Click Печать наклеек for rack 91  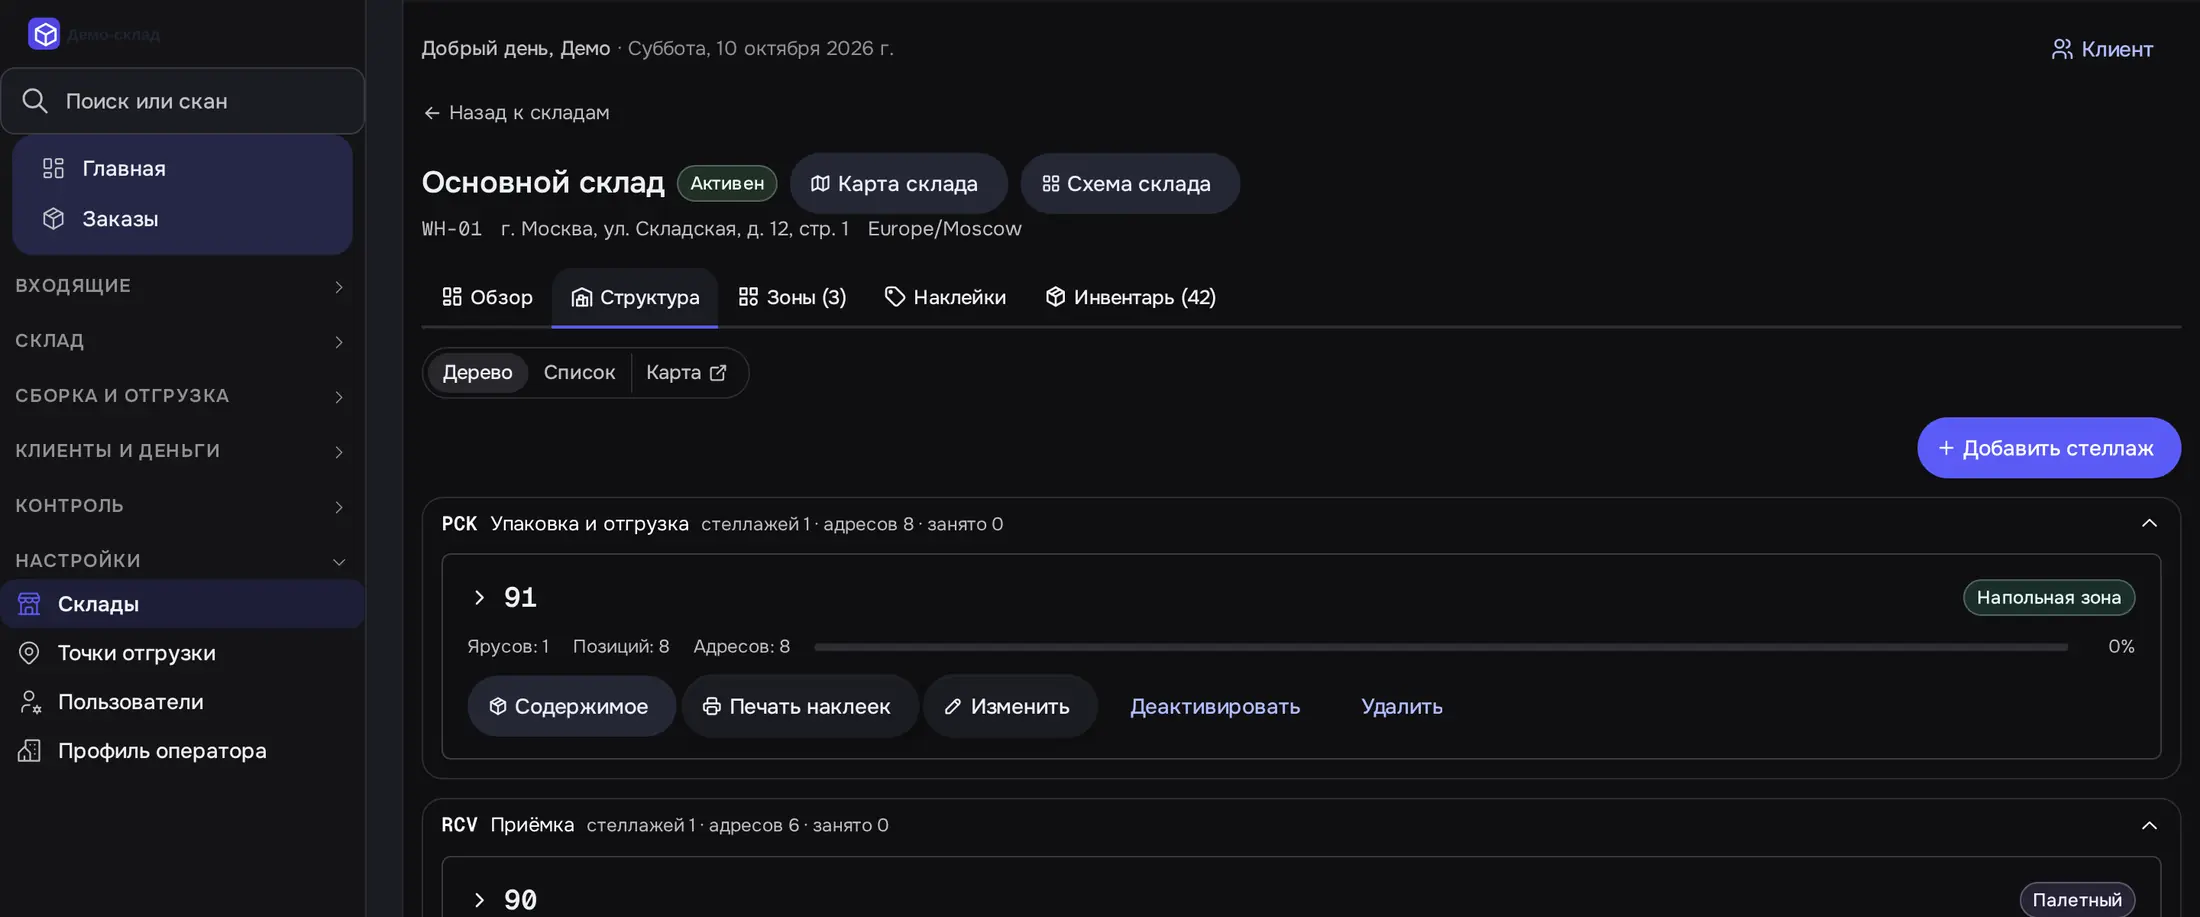pos(799,706)
